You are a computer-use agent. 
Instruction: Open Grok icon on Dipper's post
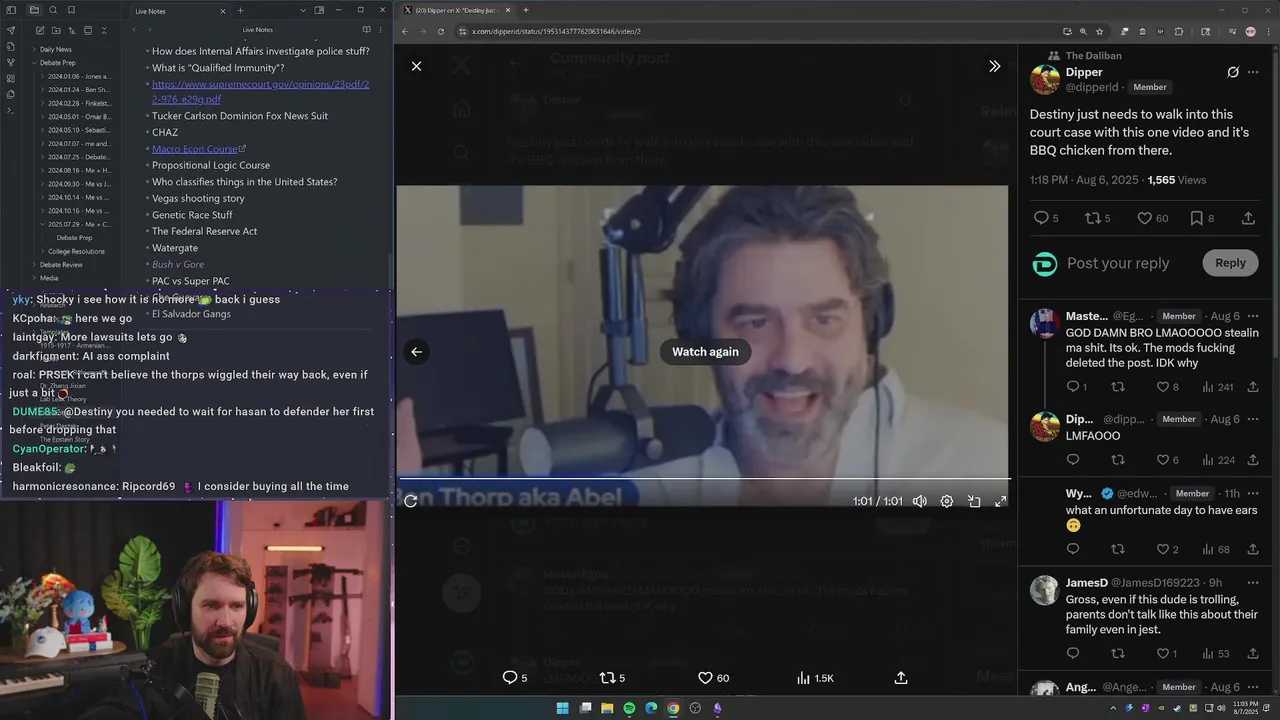coord(1233,72)
